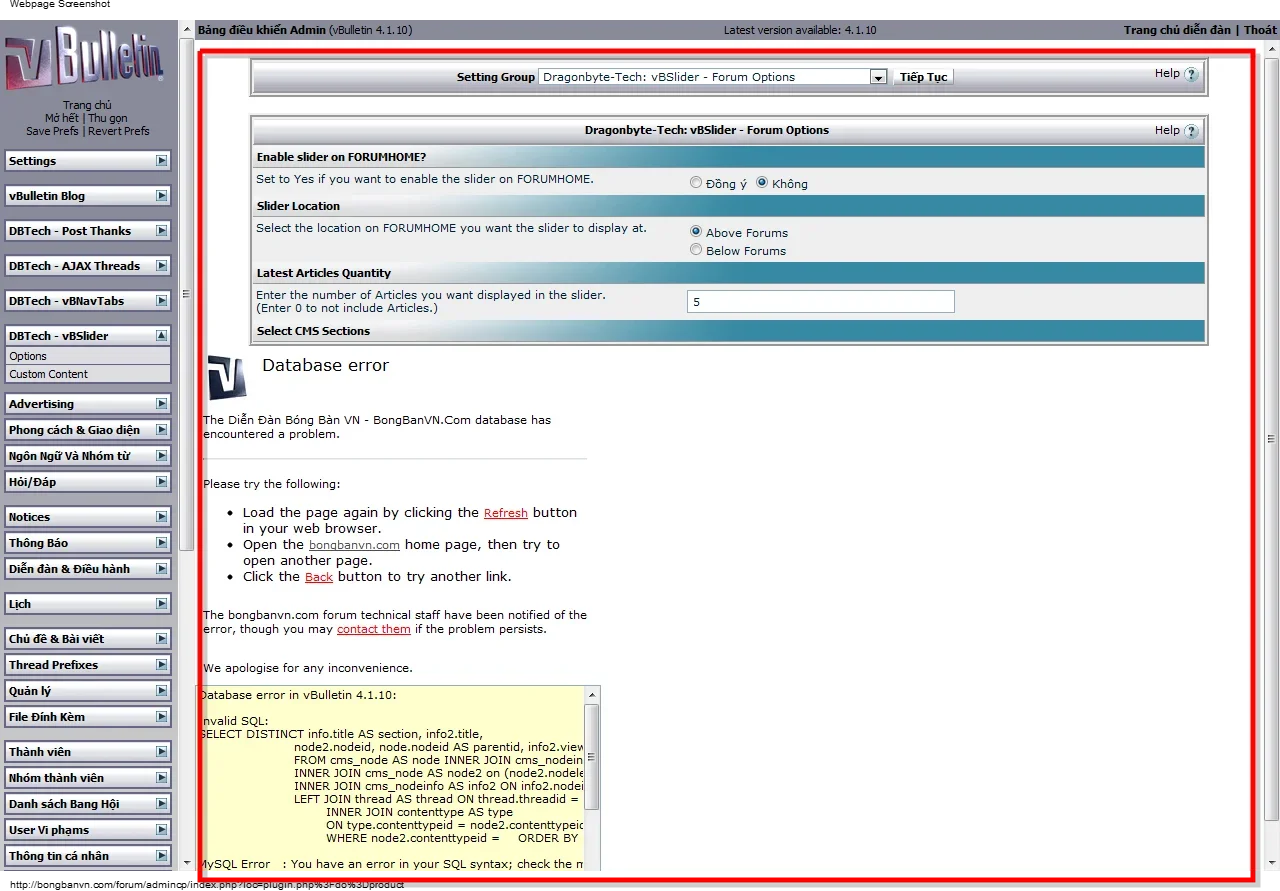
Task: Open Help icon in vBSlider Forum Options header
Action: tap(1191, 131)
